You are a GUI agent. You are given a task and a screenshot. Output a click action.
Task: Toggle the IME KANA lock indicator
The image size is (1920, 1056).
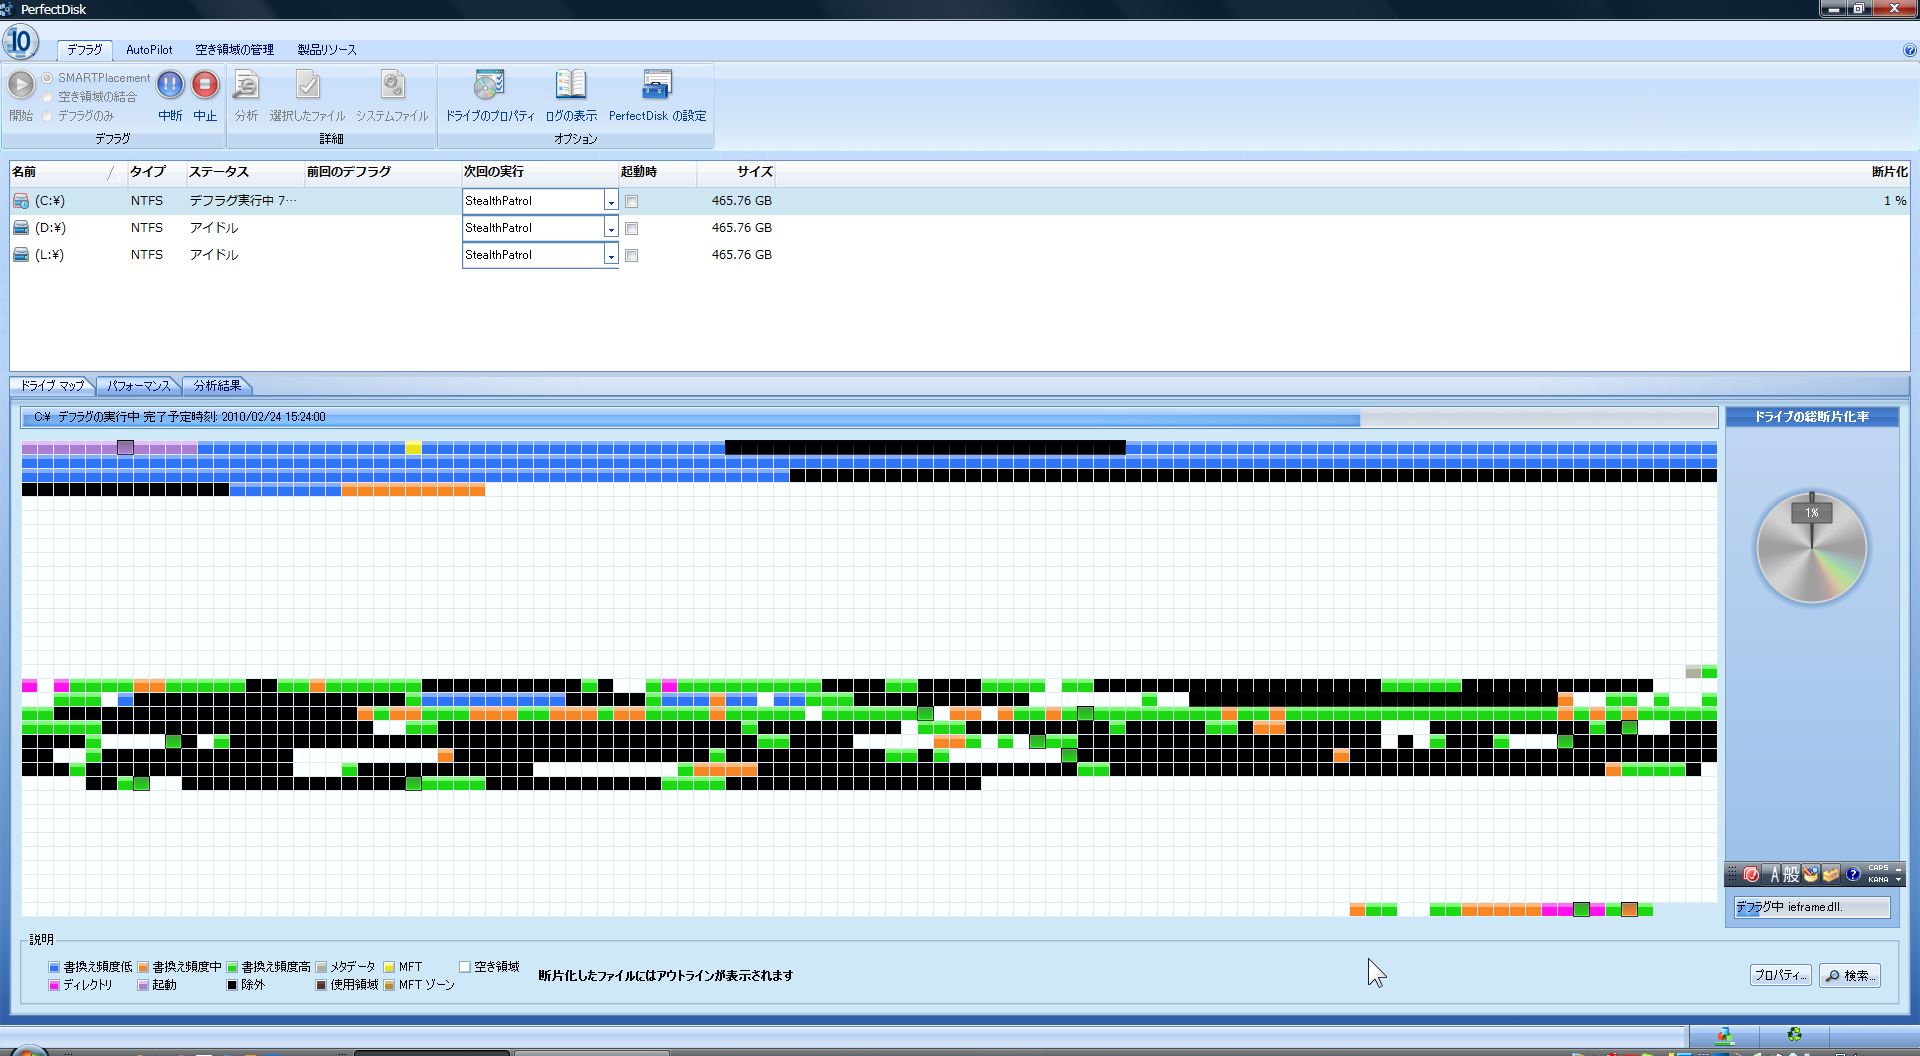(x=1878, y=880)
